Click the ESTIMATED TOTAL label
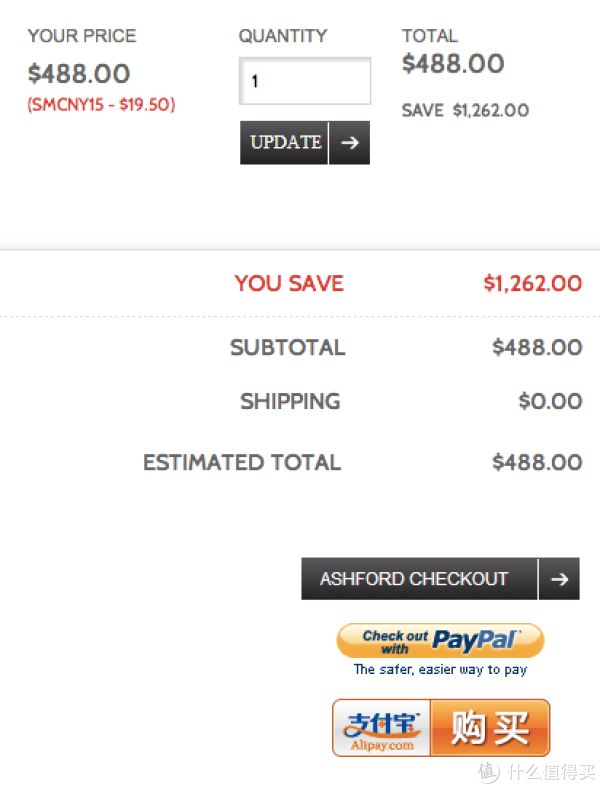 (242, 462)
